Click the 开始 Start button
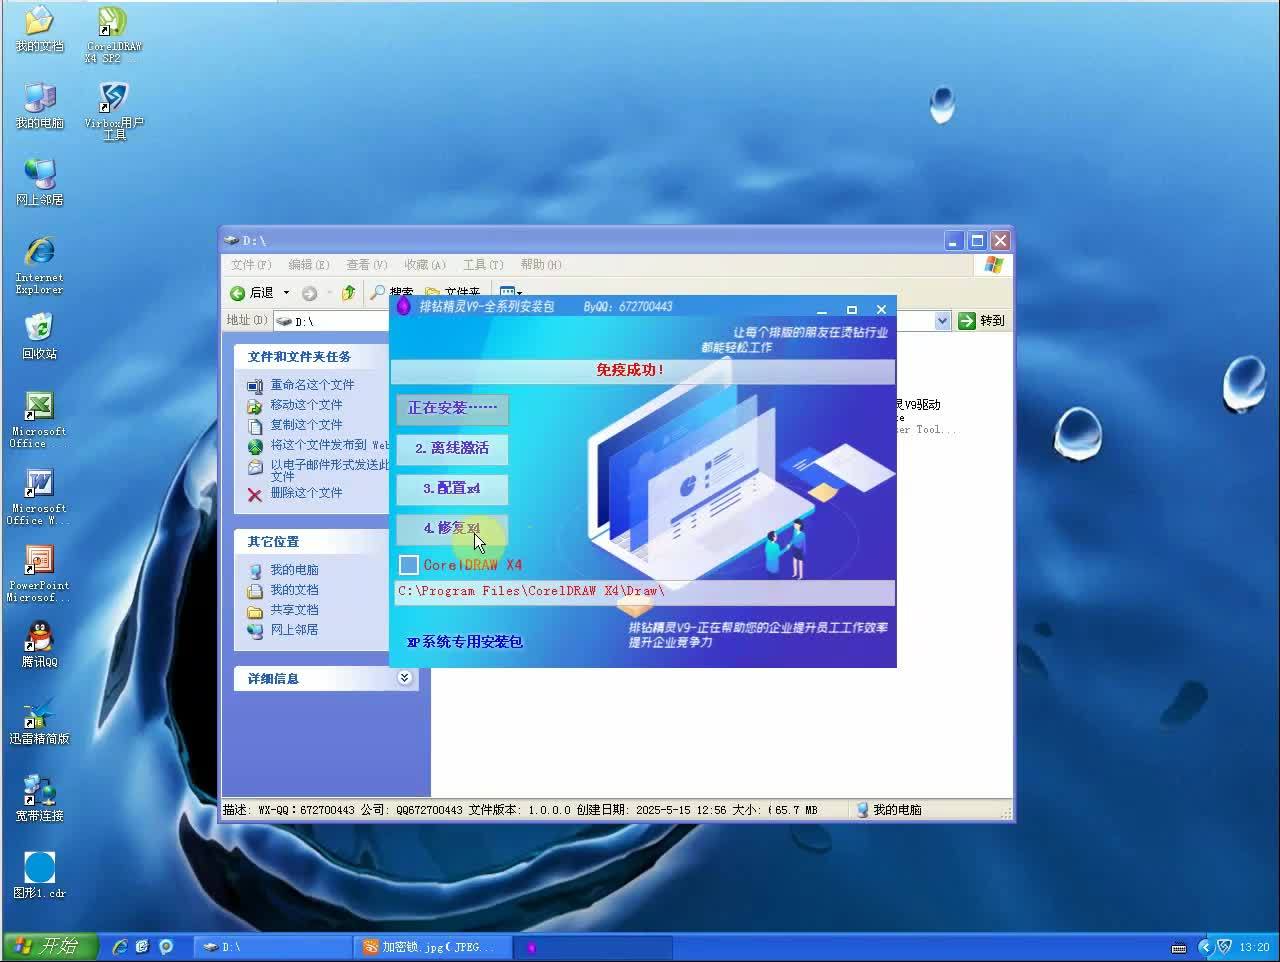This screenshot has height=962, width=1280. click(x=49, y=946)
